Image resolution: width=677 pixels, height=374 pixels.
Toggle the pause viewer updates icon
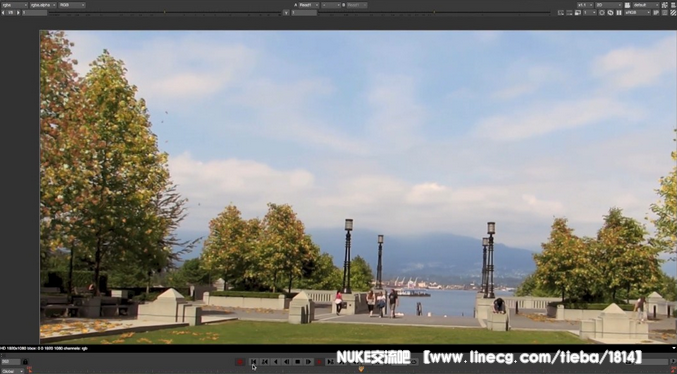(619, 13)
